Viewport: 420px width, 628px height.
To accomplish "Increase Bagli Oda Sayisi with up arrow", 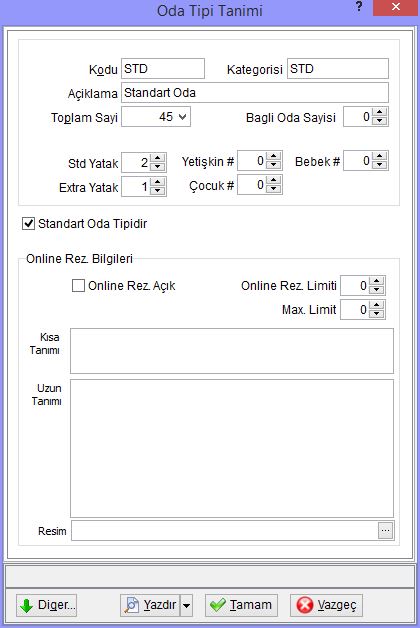I will pos(380,112).
